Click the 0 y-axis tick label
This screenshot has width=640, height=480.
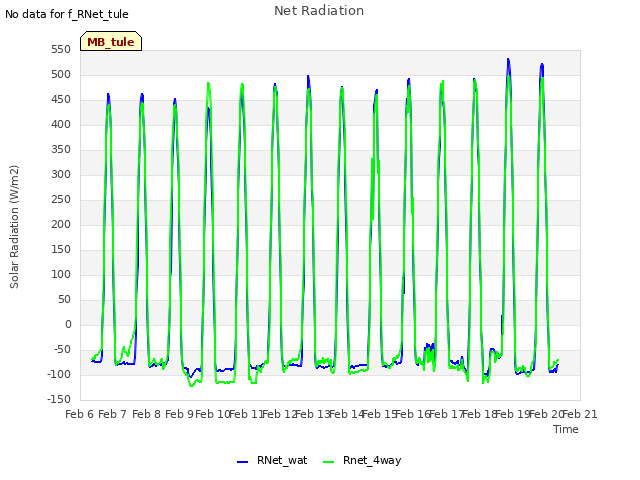68,324
